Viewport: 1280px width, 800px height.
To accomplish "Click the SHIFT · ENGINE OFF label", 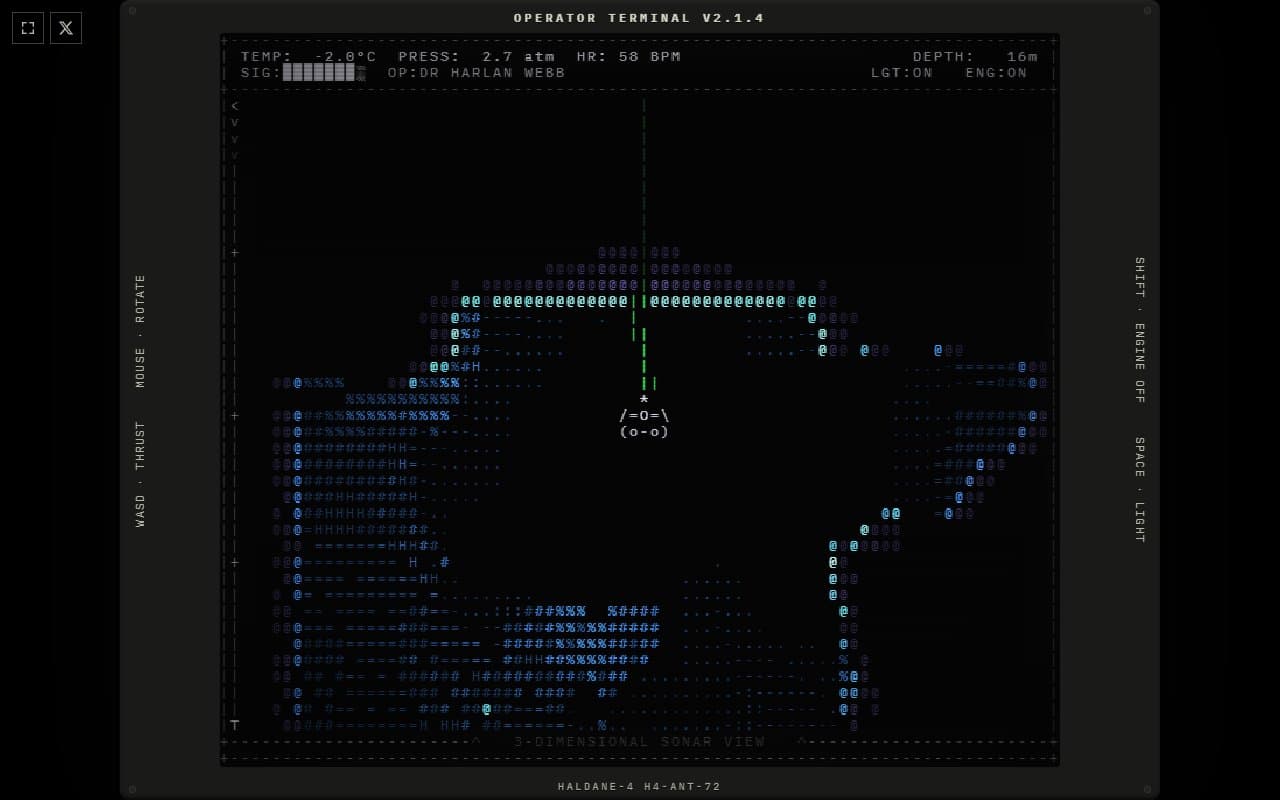I will [x=1139, y=330].
